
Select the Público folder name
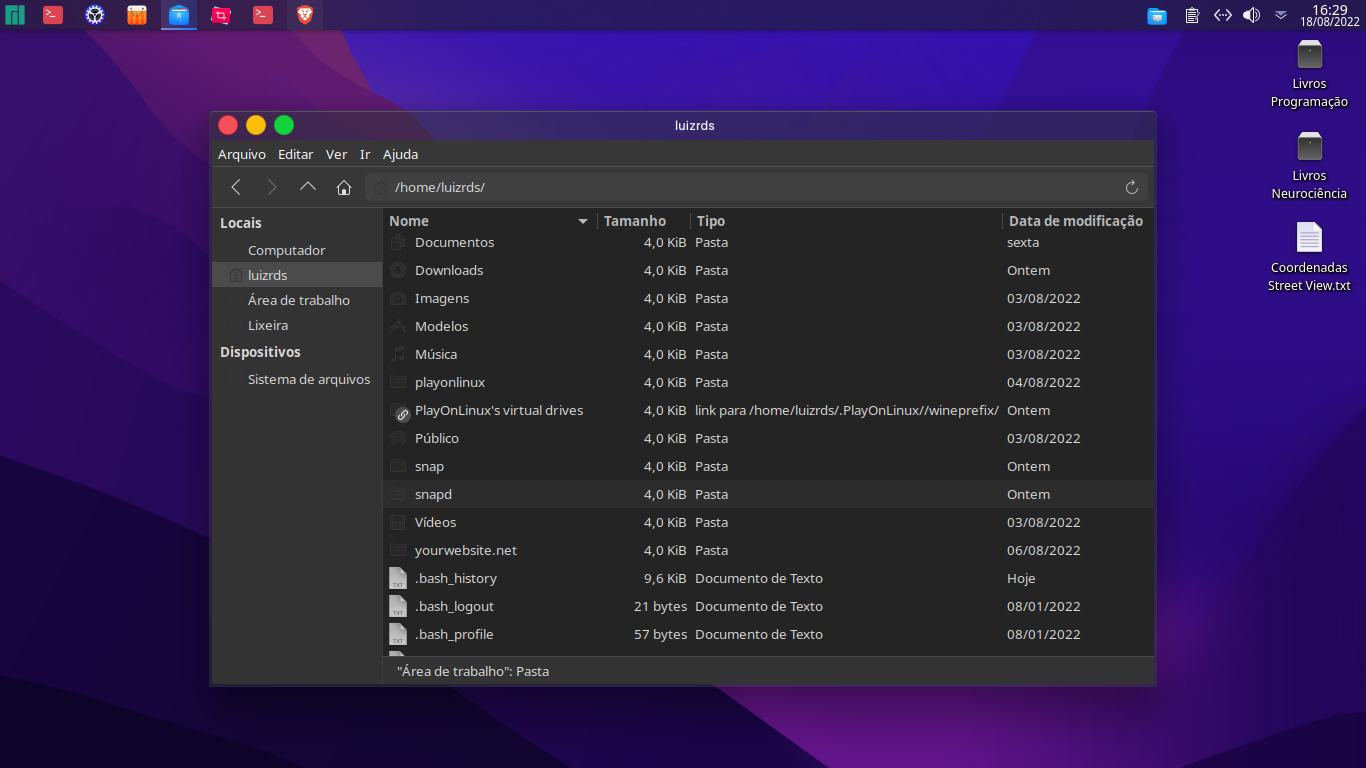[x=437, y=439]
